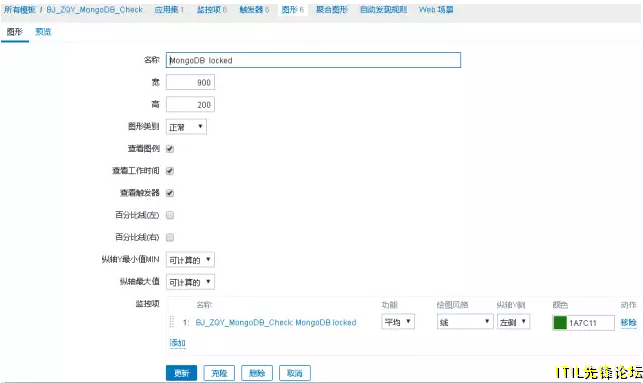Enable the 百分比线(右) checkbox

pyautogui.click(x=170, y=237)
